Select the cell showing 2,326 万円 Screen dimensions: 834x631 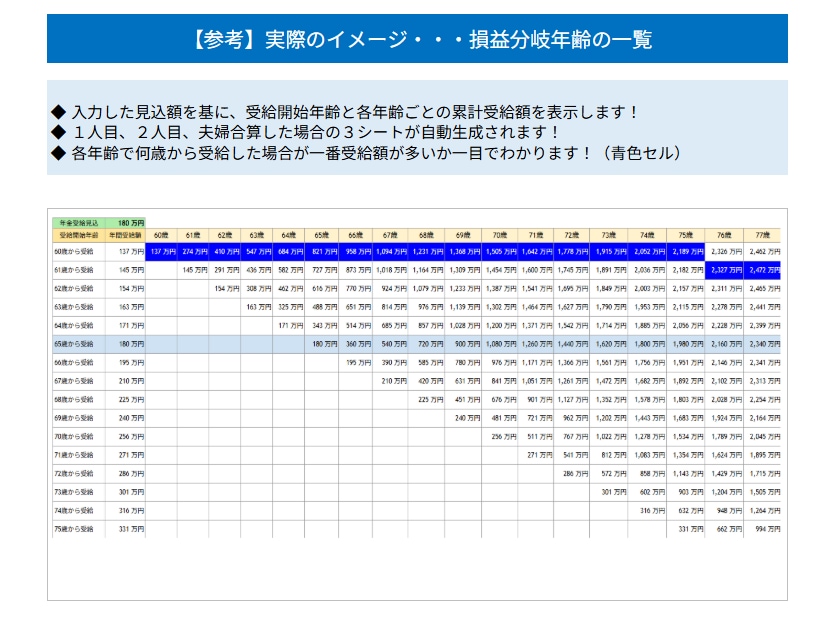pos(724,252)
